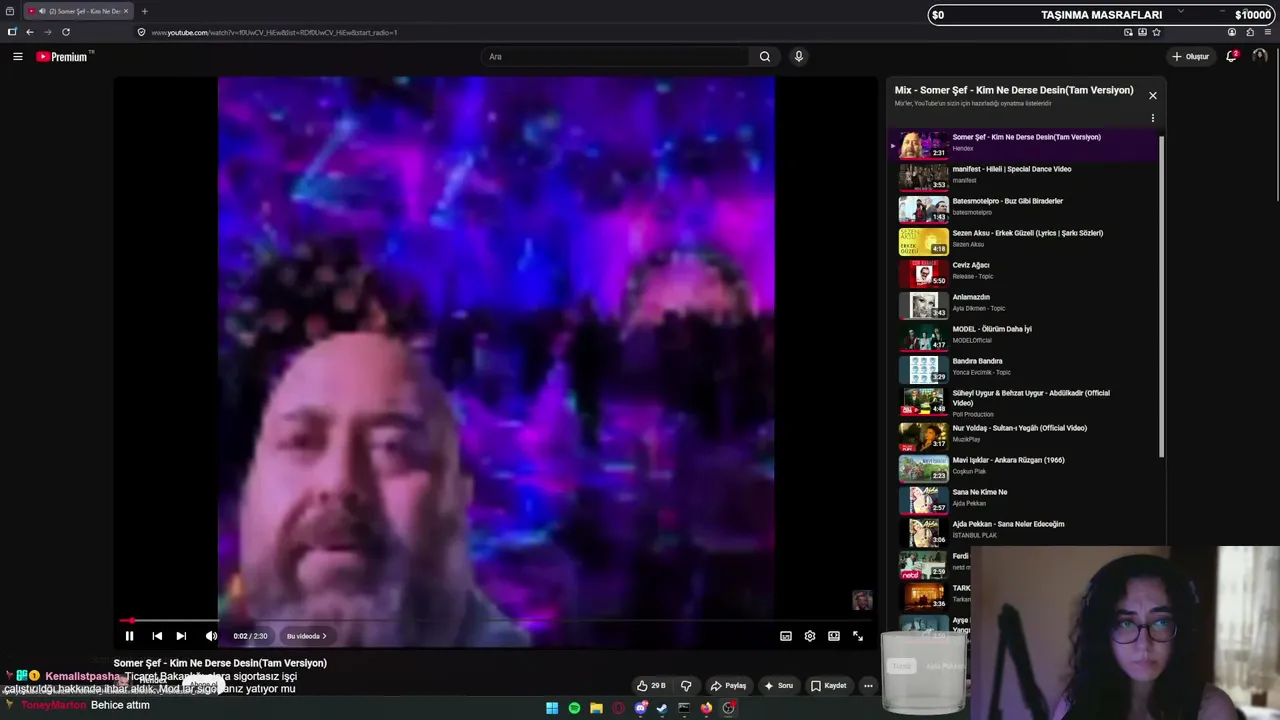Reload the current page
The image size is (1280, 720).
(66, 32)
